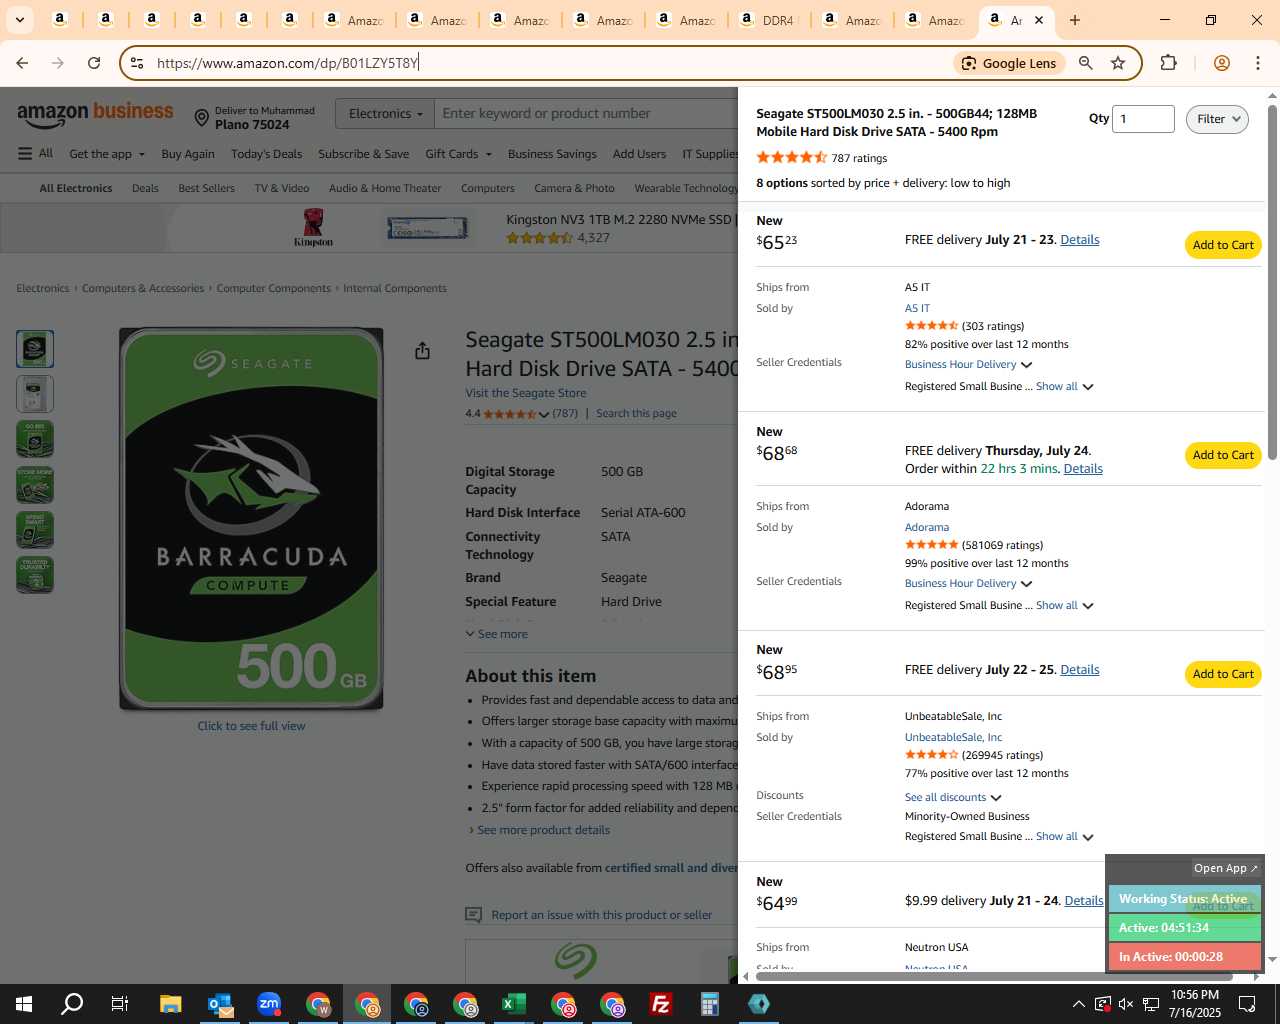Open the Chrome profile avatar icon
Viewport: 1280px width, 1024px height.
pos(1221,63)
